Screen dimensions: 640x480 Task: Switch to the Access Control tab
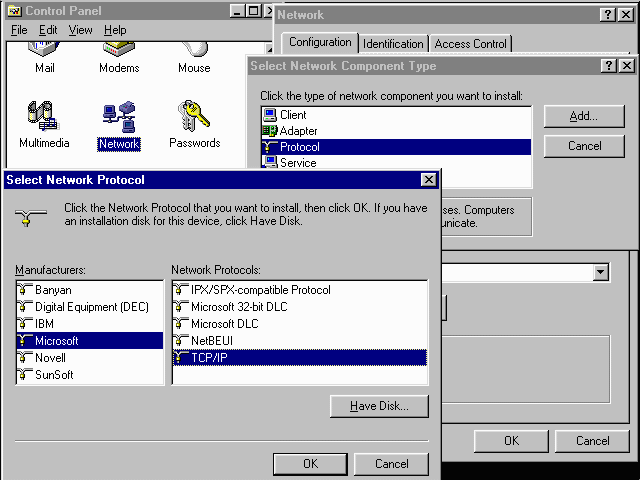(471, 44)
